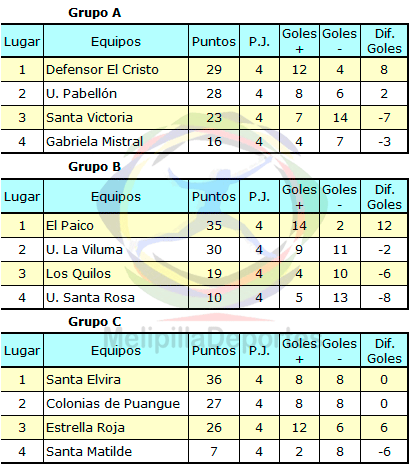Click the Grupo A heading
The image size is (409, 464).
[95, 13]
